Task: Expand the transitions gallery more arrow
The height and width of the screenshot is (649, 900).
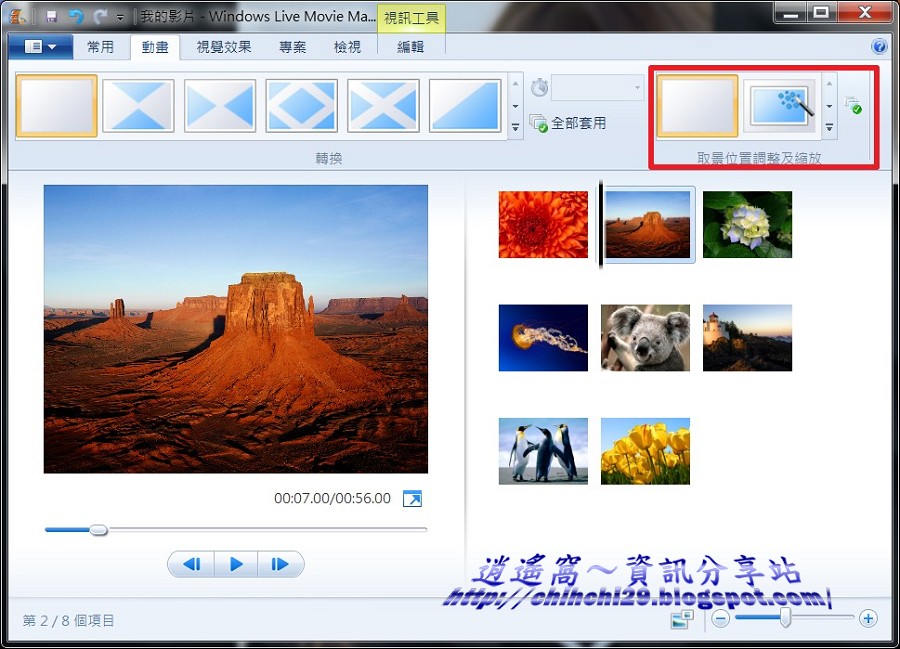Action: 515,127
